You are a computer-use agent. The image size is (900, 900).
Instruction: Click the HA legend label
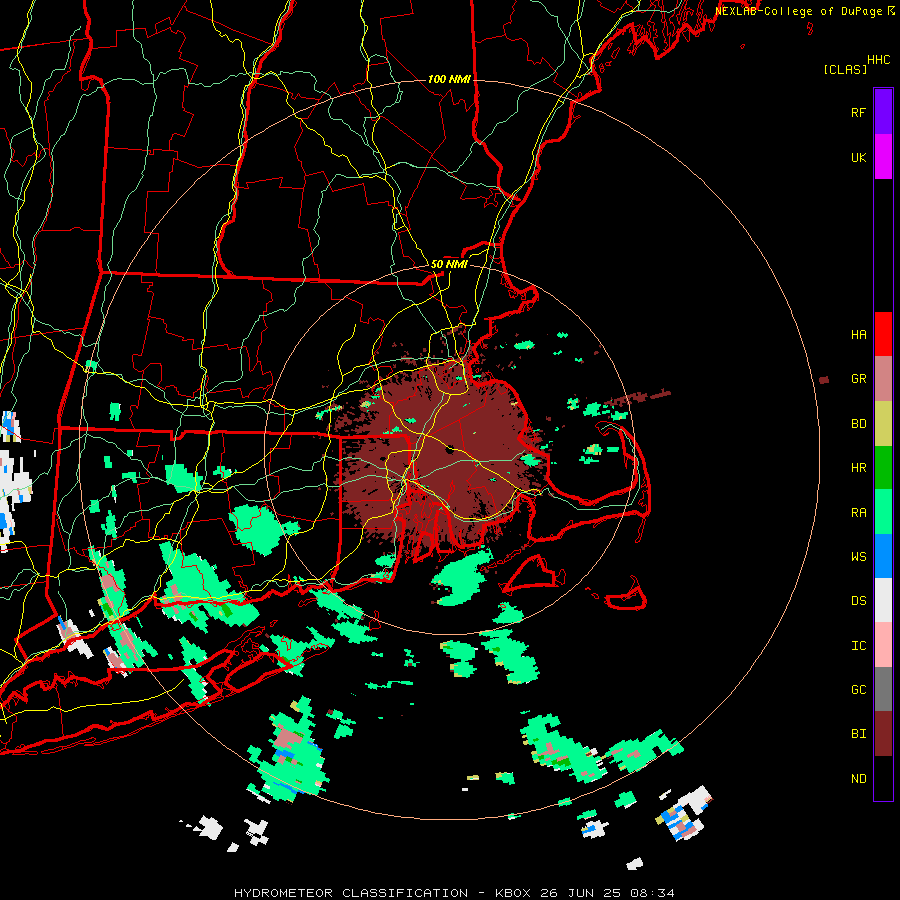click(x=858, y=335)
